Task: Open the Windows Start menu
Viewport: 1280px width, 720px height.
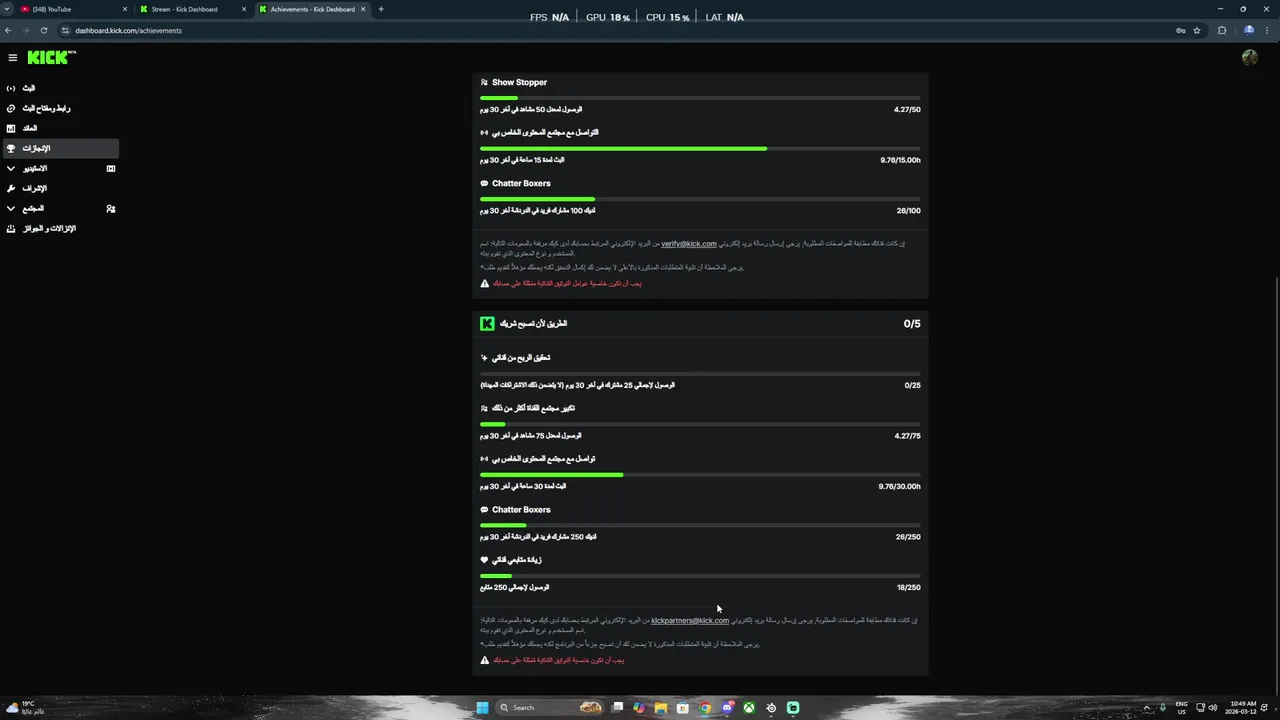Action: [482, 707]
